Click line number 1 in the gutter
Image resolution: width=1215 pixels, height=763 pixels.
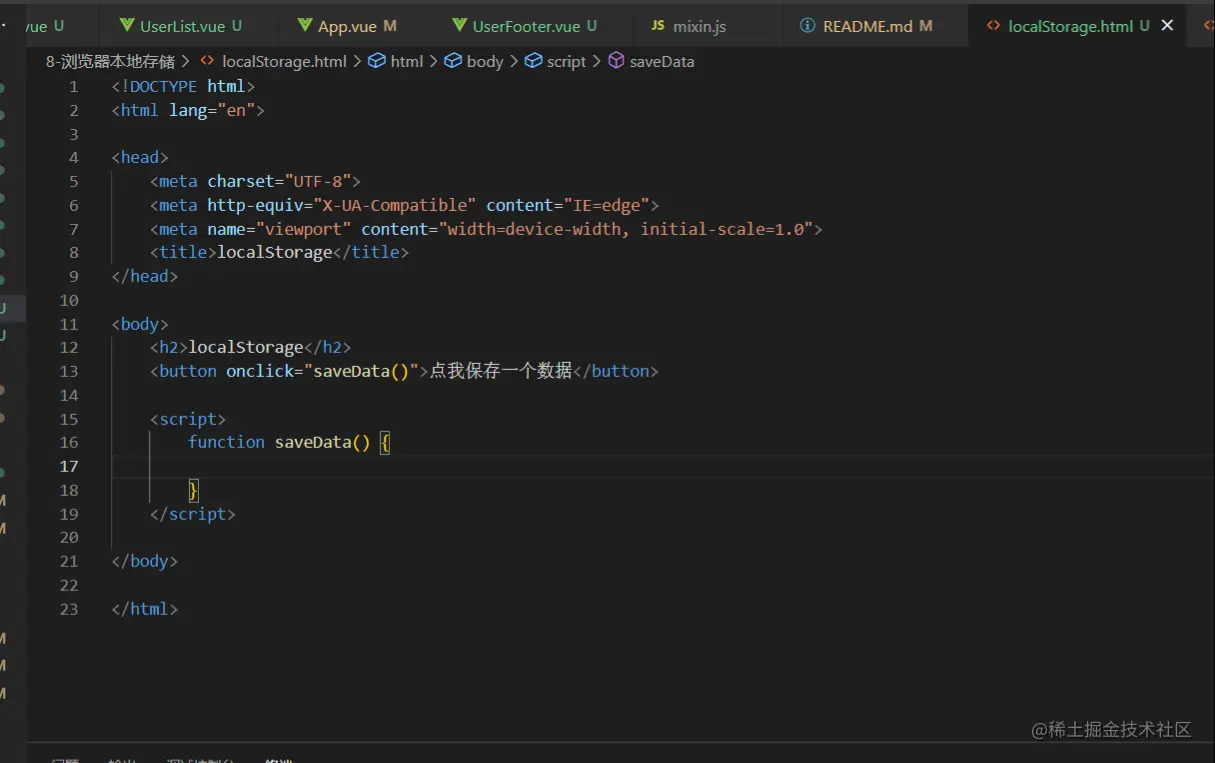[x=73, y=87]
